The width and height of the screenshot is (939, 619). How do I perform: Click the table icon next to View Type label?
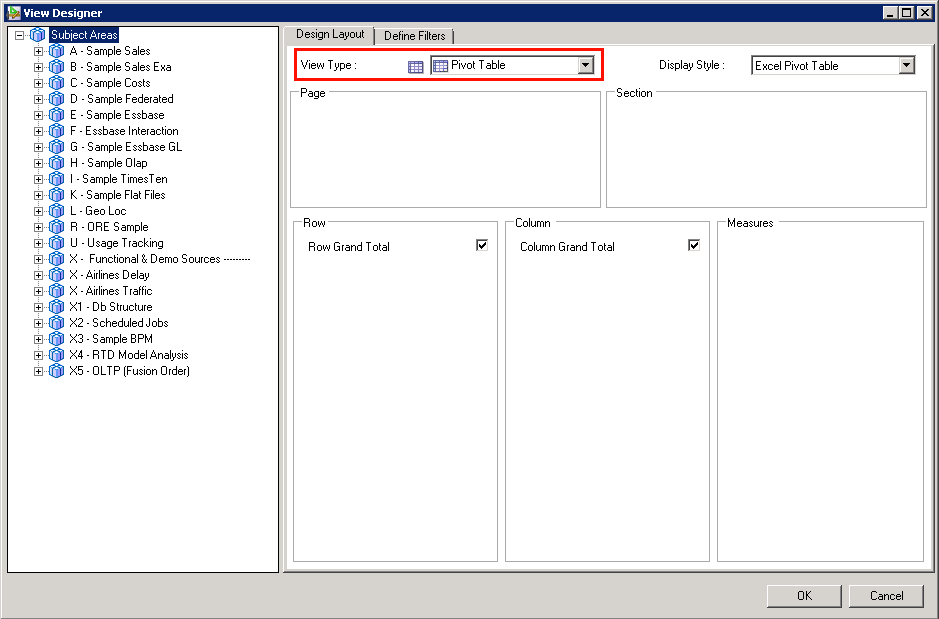click(416, 66)
